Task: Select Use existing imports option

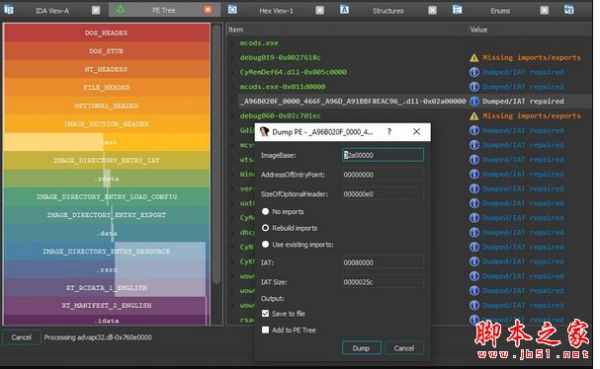Action: point(265,244)
